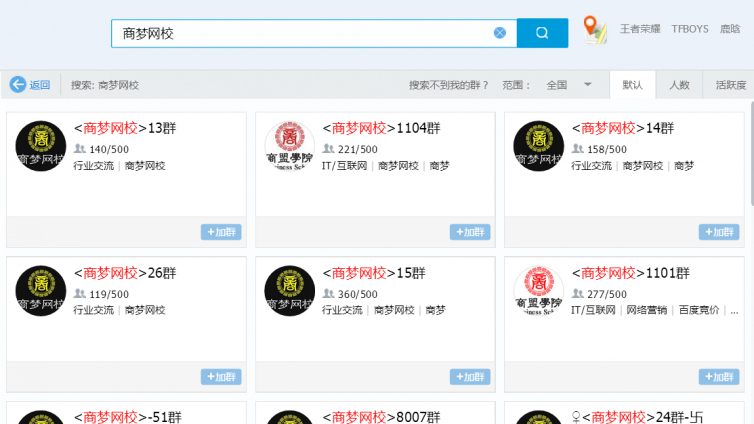The image size is (754, 424).
Task: Click 百度竞价 tag on 1101群
Action: tap(699, 310)
